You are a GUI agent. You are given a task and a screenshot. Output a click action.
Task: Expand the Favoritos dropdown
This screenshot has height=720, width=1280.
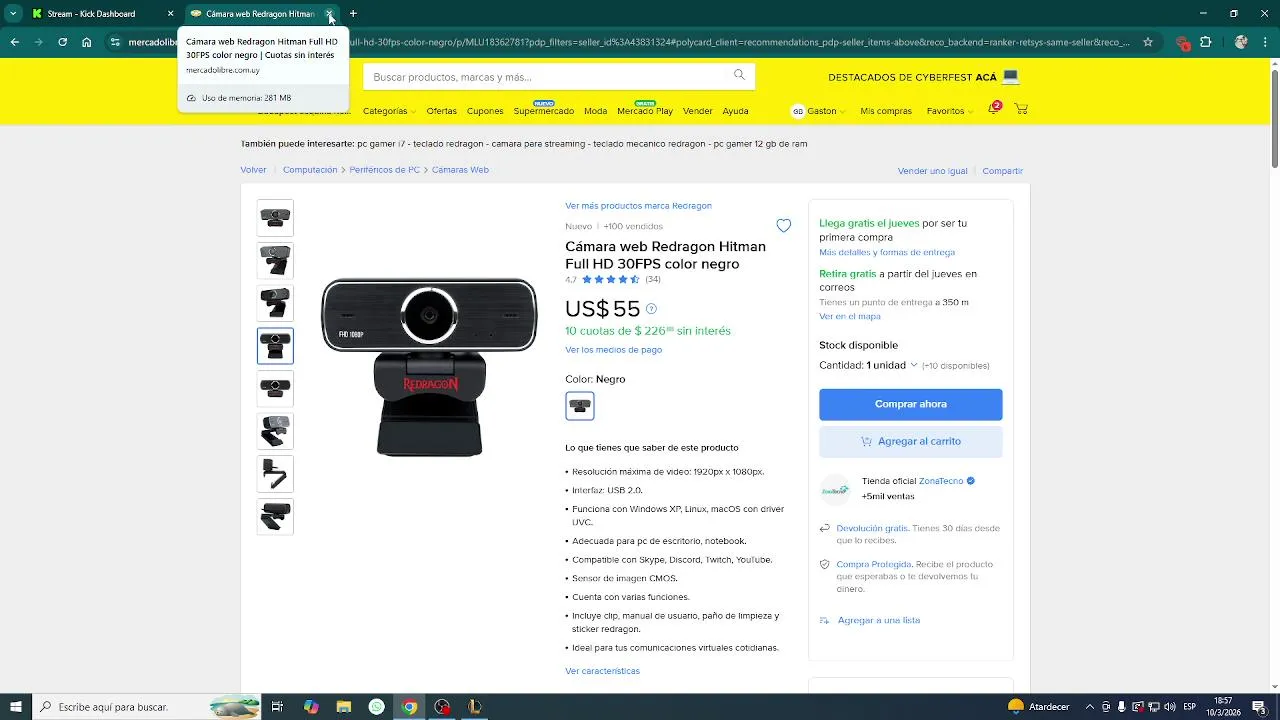tap(949, 111)
